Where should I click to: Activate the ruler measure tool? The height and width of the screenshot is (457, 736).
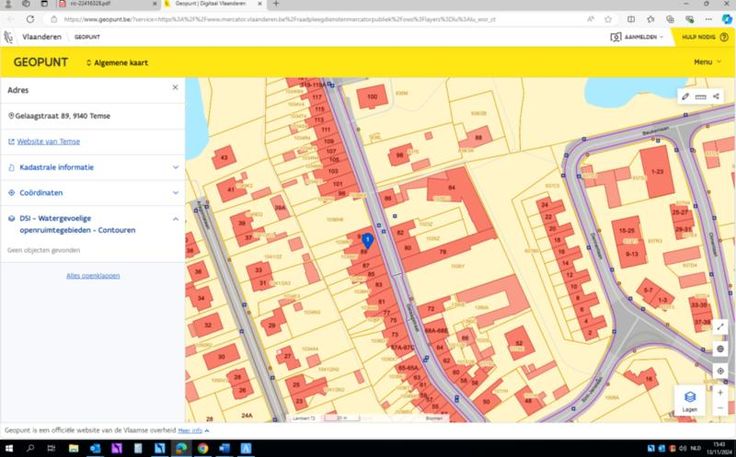point(701,96)
